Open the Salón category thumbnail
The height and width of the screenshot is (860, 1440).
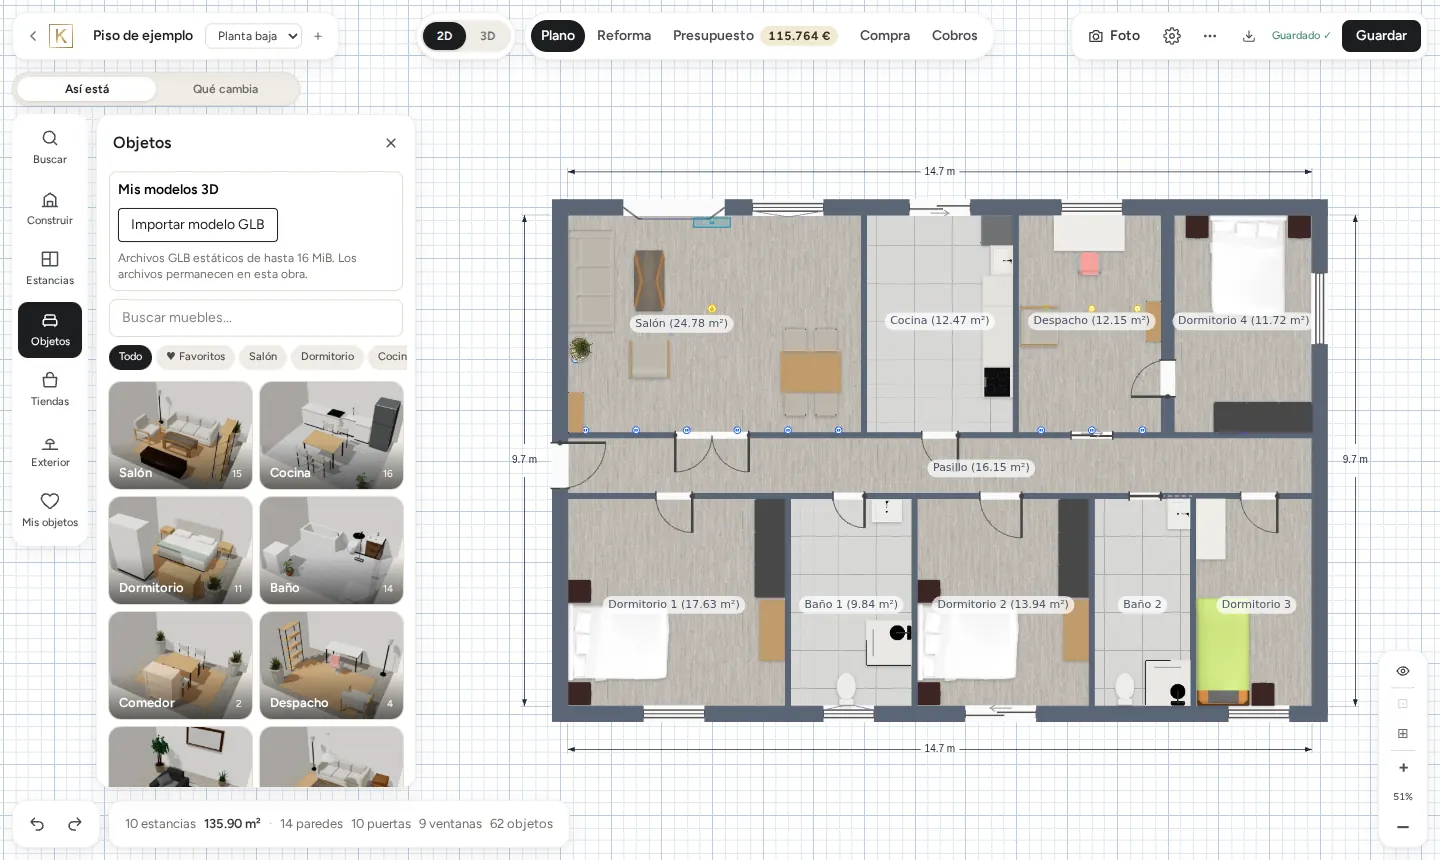(181, 435)
